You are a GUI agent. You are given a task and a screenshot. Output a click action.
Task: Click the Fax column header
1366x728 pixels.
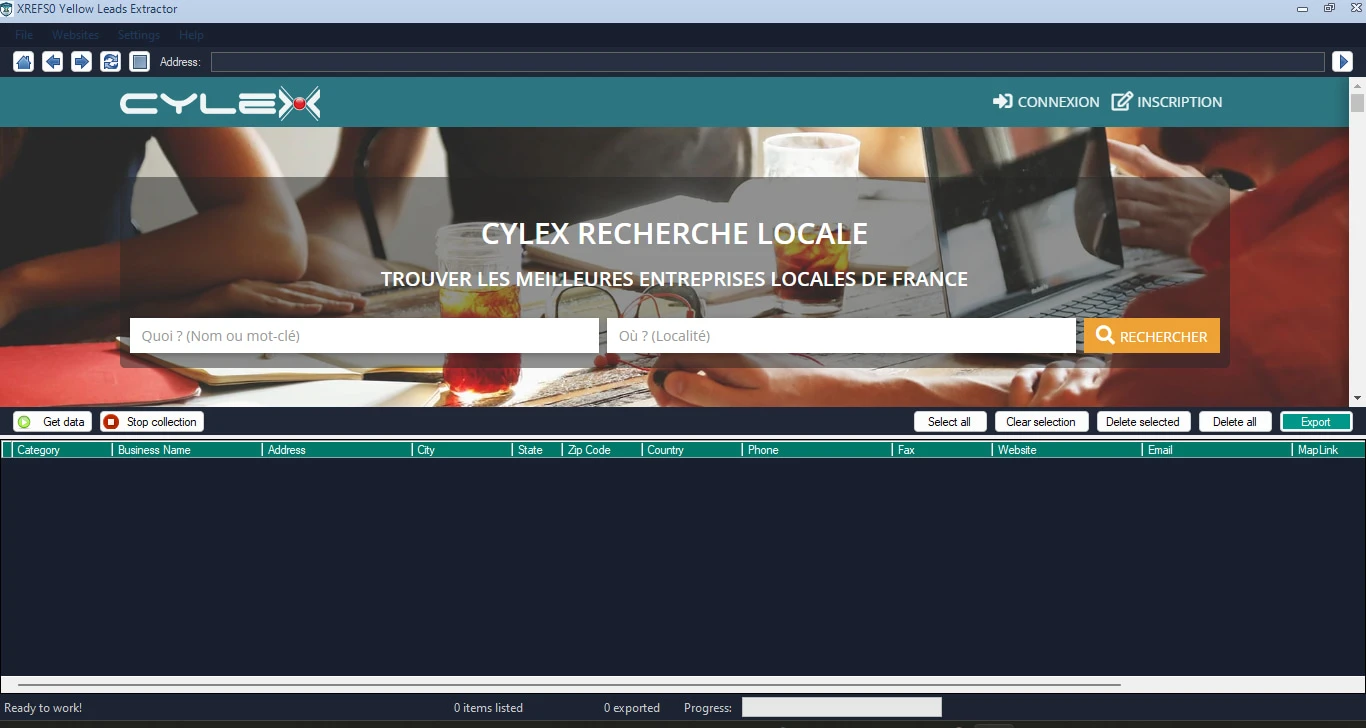942,450
